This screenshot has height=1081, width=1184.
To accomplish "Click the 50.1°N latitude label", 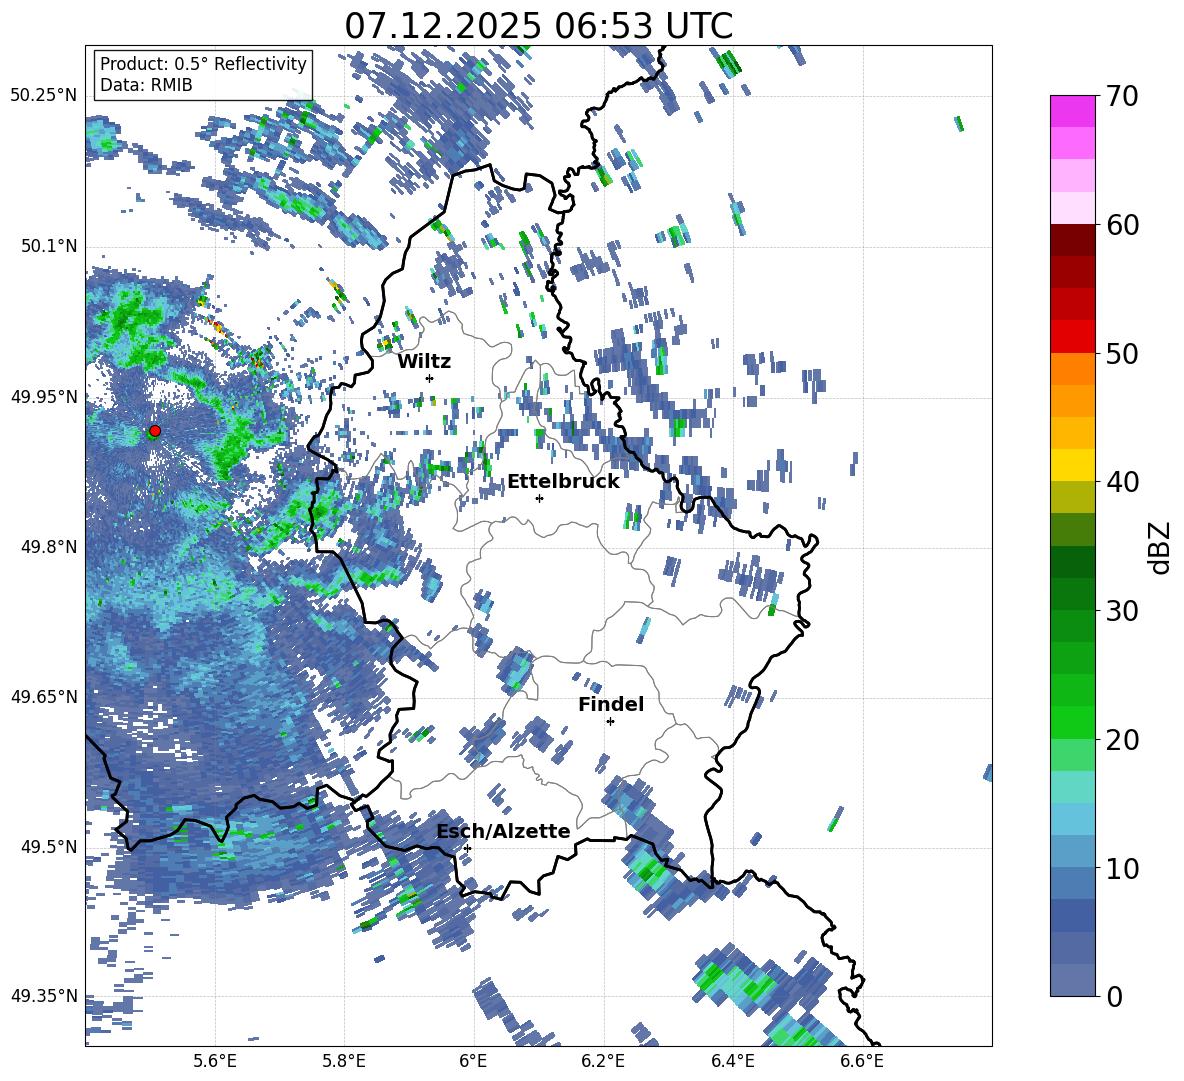I will tap(49, 247).
